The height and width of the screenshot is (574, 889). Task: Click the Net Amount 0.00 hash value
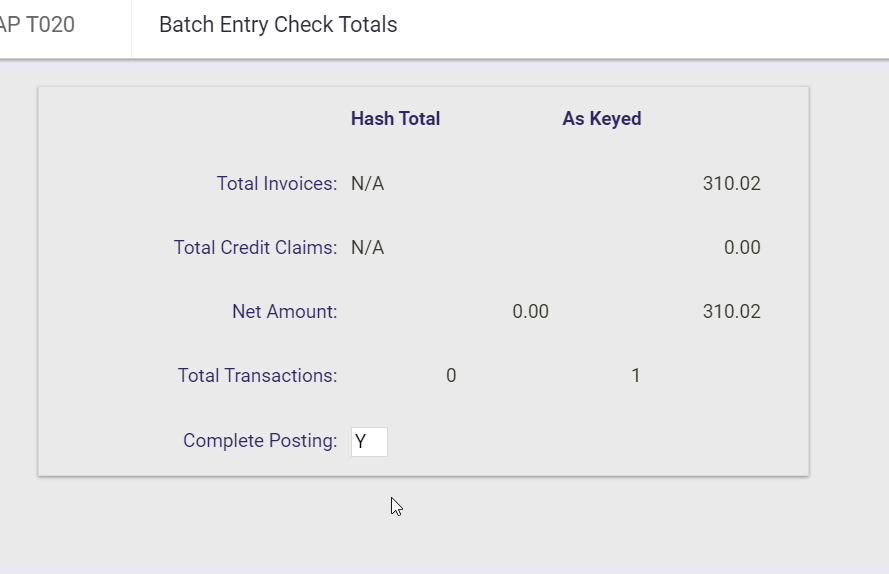530,312
